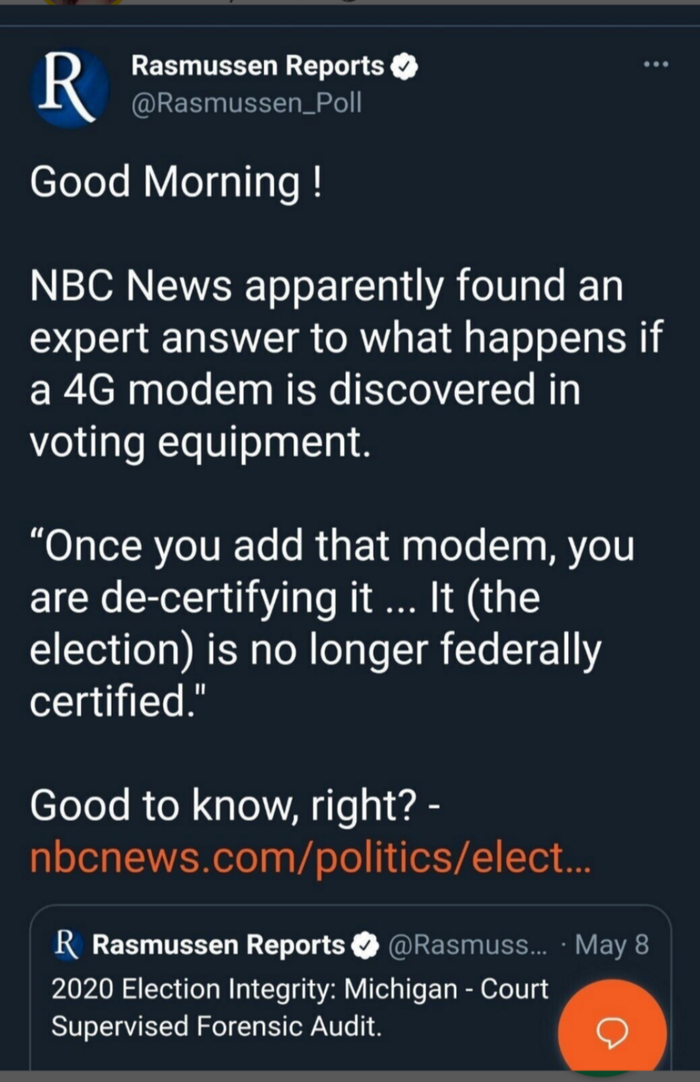Open the Rasmussen Reports display name at top
The width and height of the screenshot is (700, 1082).
click(x=257, y=67)
